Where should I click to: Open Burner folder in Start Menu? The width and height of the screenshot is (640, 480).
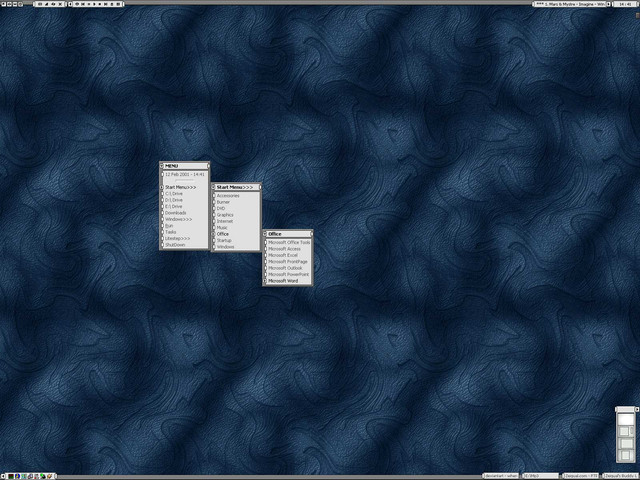[x=236, y=202]
